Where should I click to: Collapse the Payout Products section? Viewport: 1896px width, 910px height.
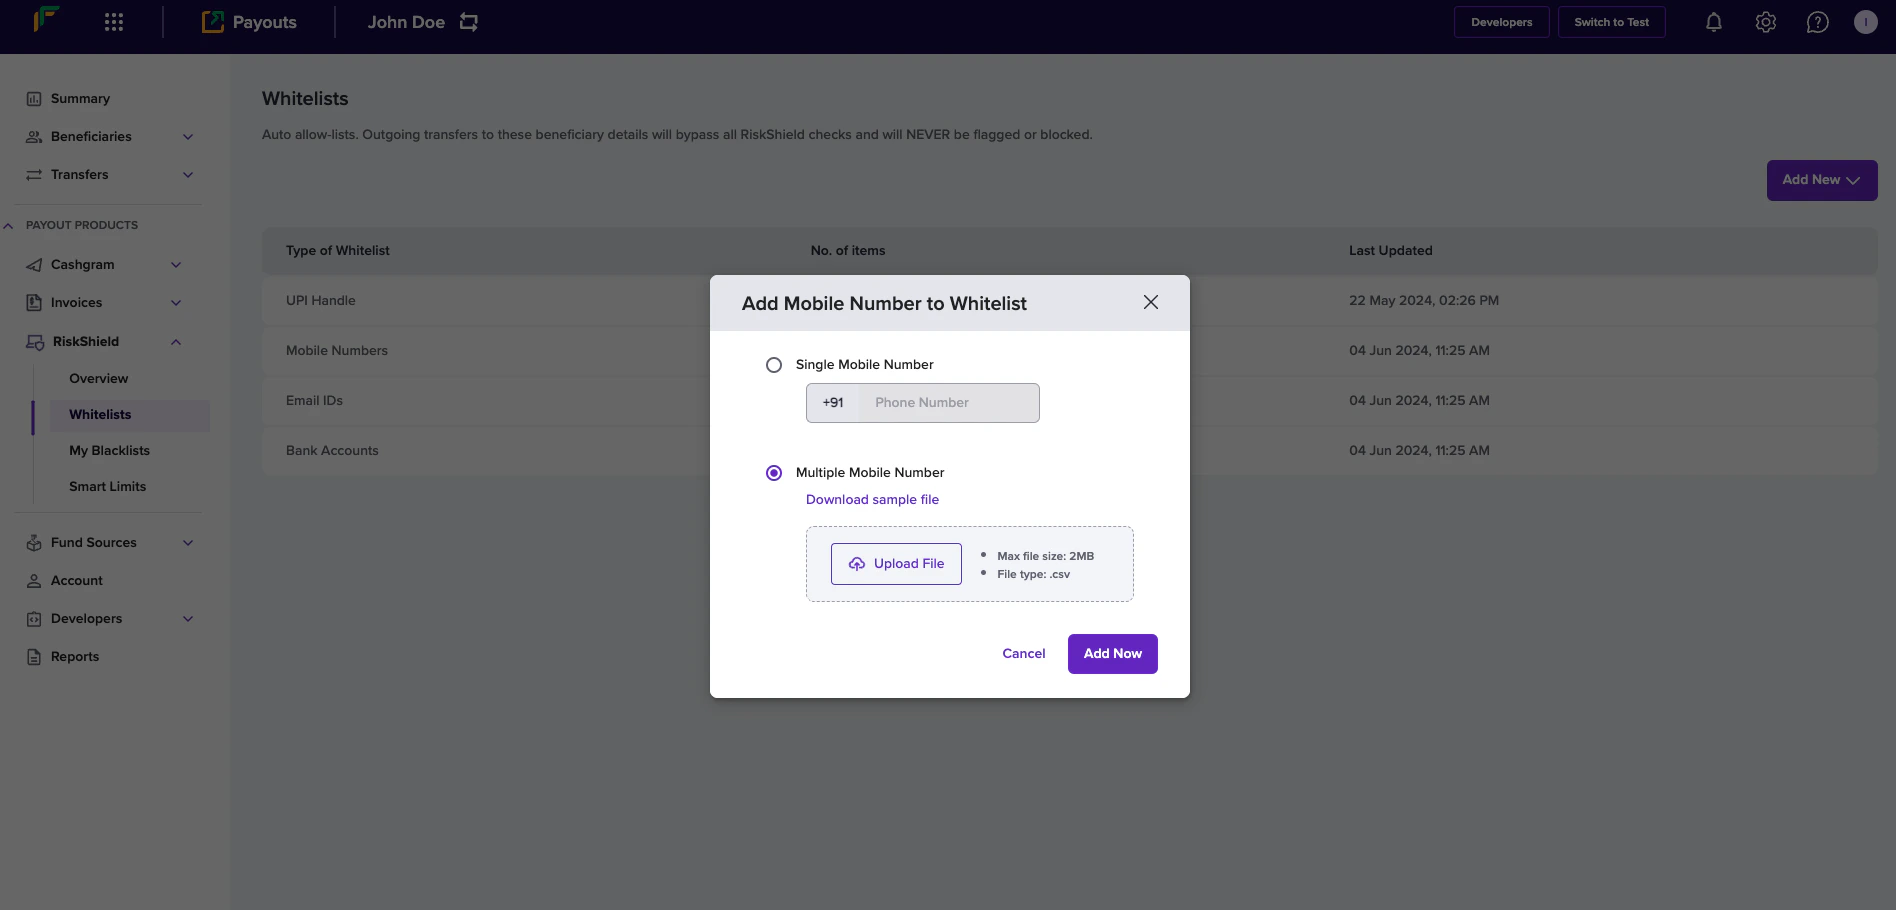point(8,226)
